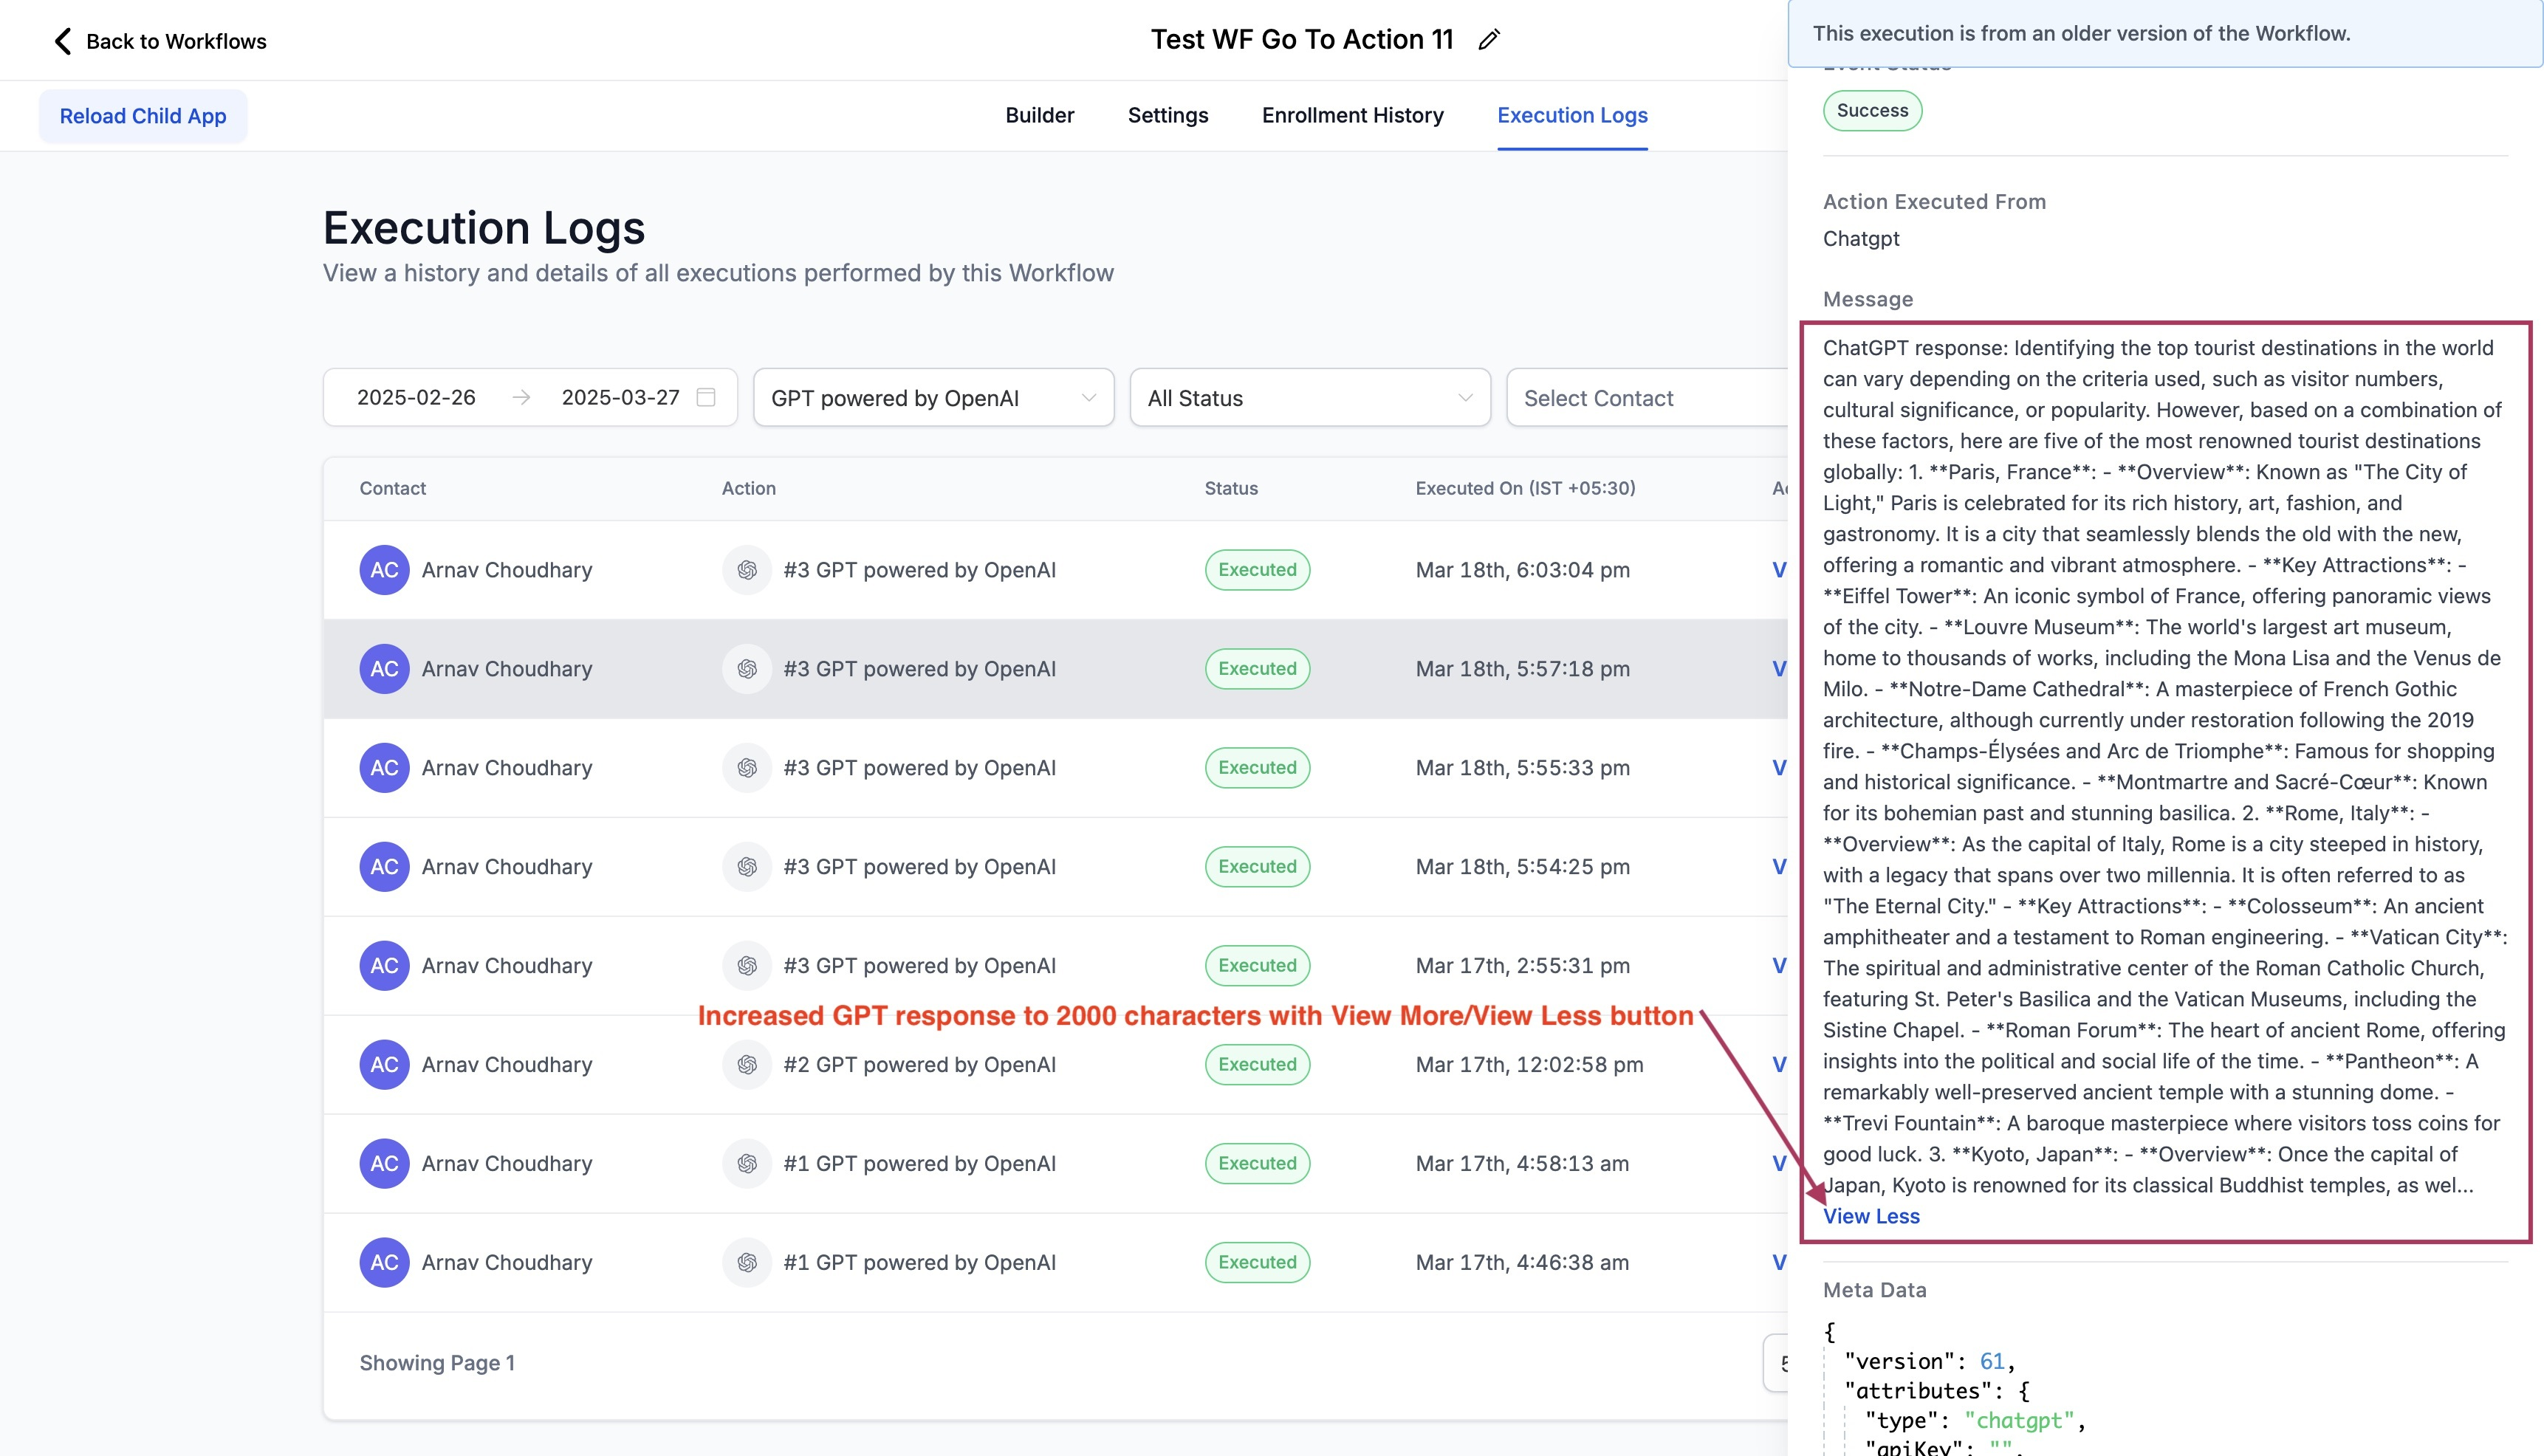The image size is (2544, 1456).
Task: Go to the Settings tab
Action: point(1167,115)
